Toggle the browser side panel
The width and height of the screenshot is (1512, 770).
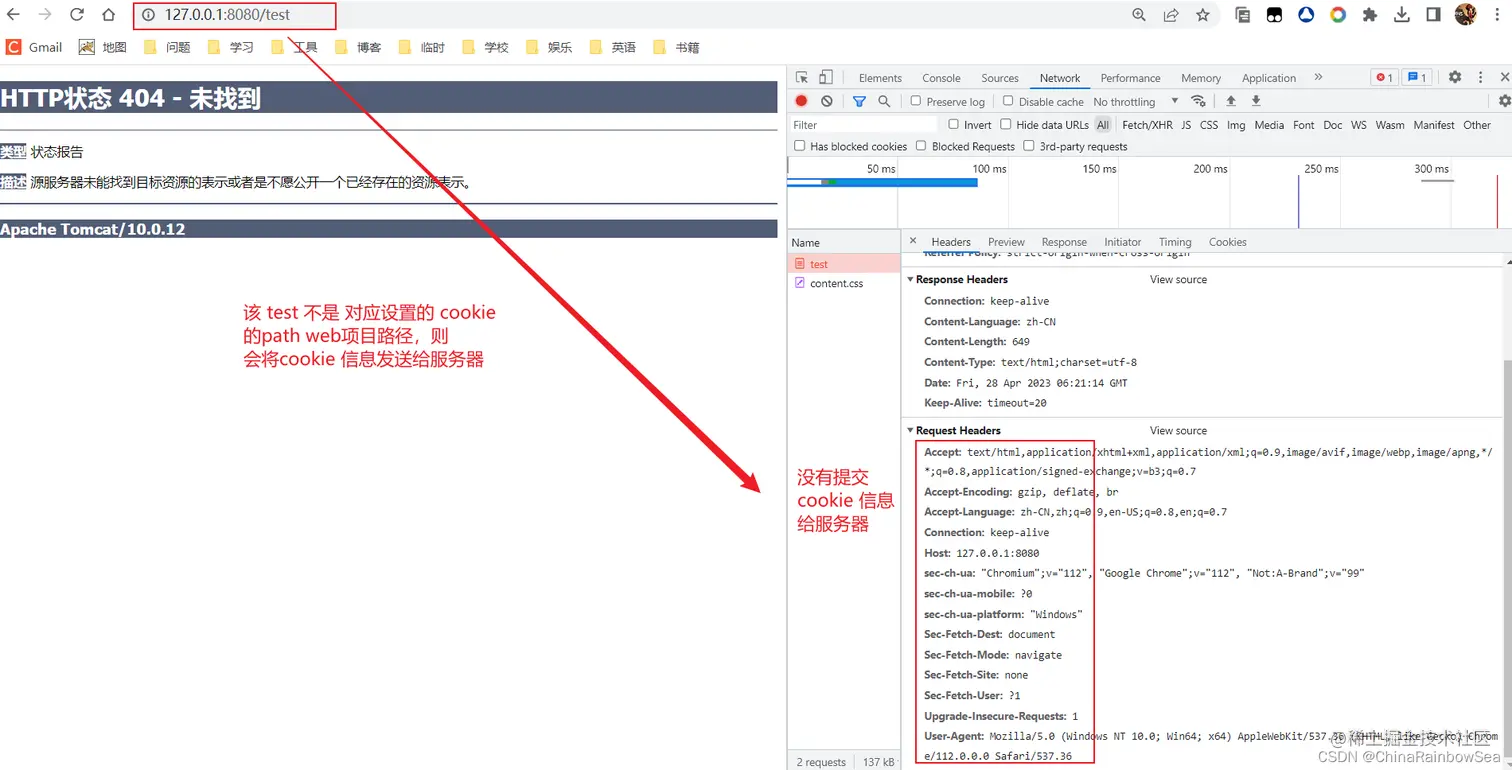(1433, 15)
